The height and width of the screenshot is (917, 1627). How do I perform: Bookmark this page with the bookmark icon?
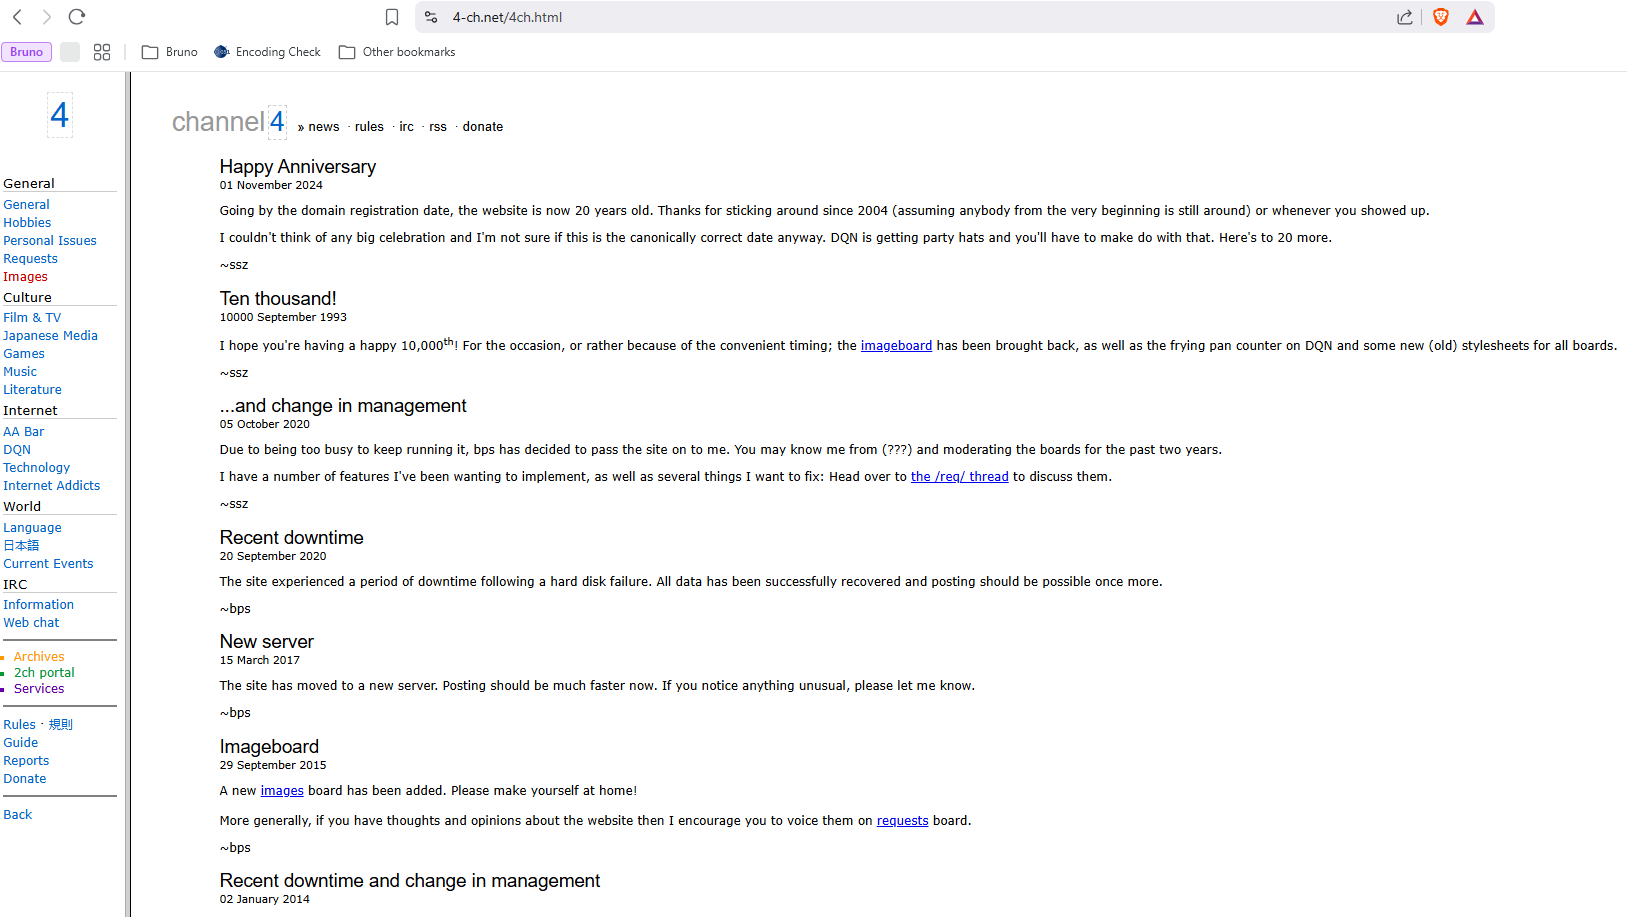tap(392, 17)
